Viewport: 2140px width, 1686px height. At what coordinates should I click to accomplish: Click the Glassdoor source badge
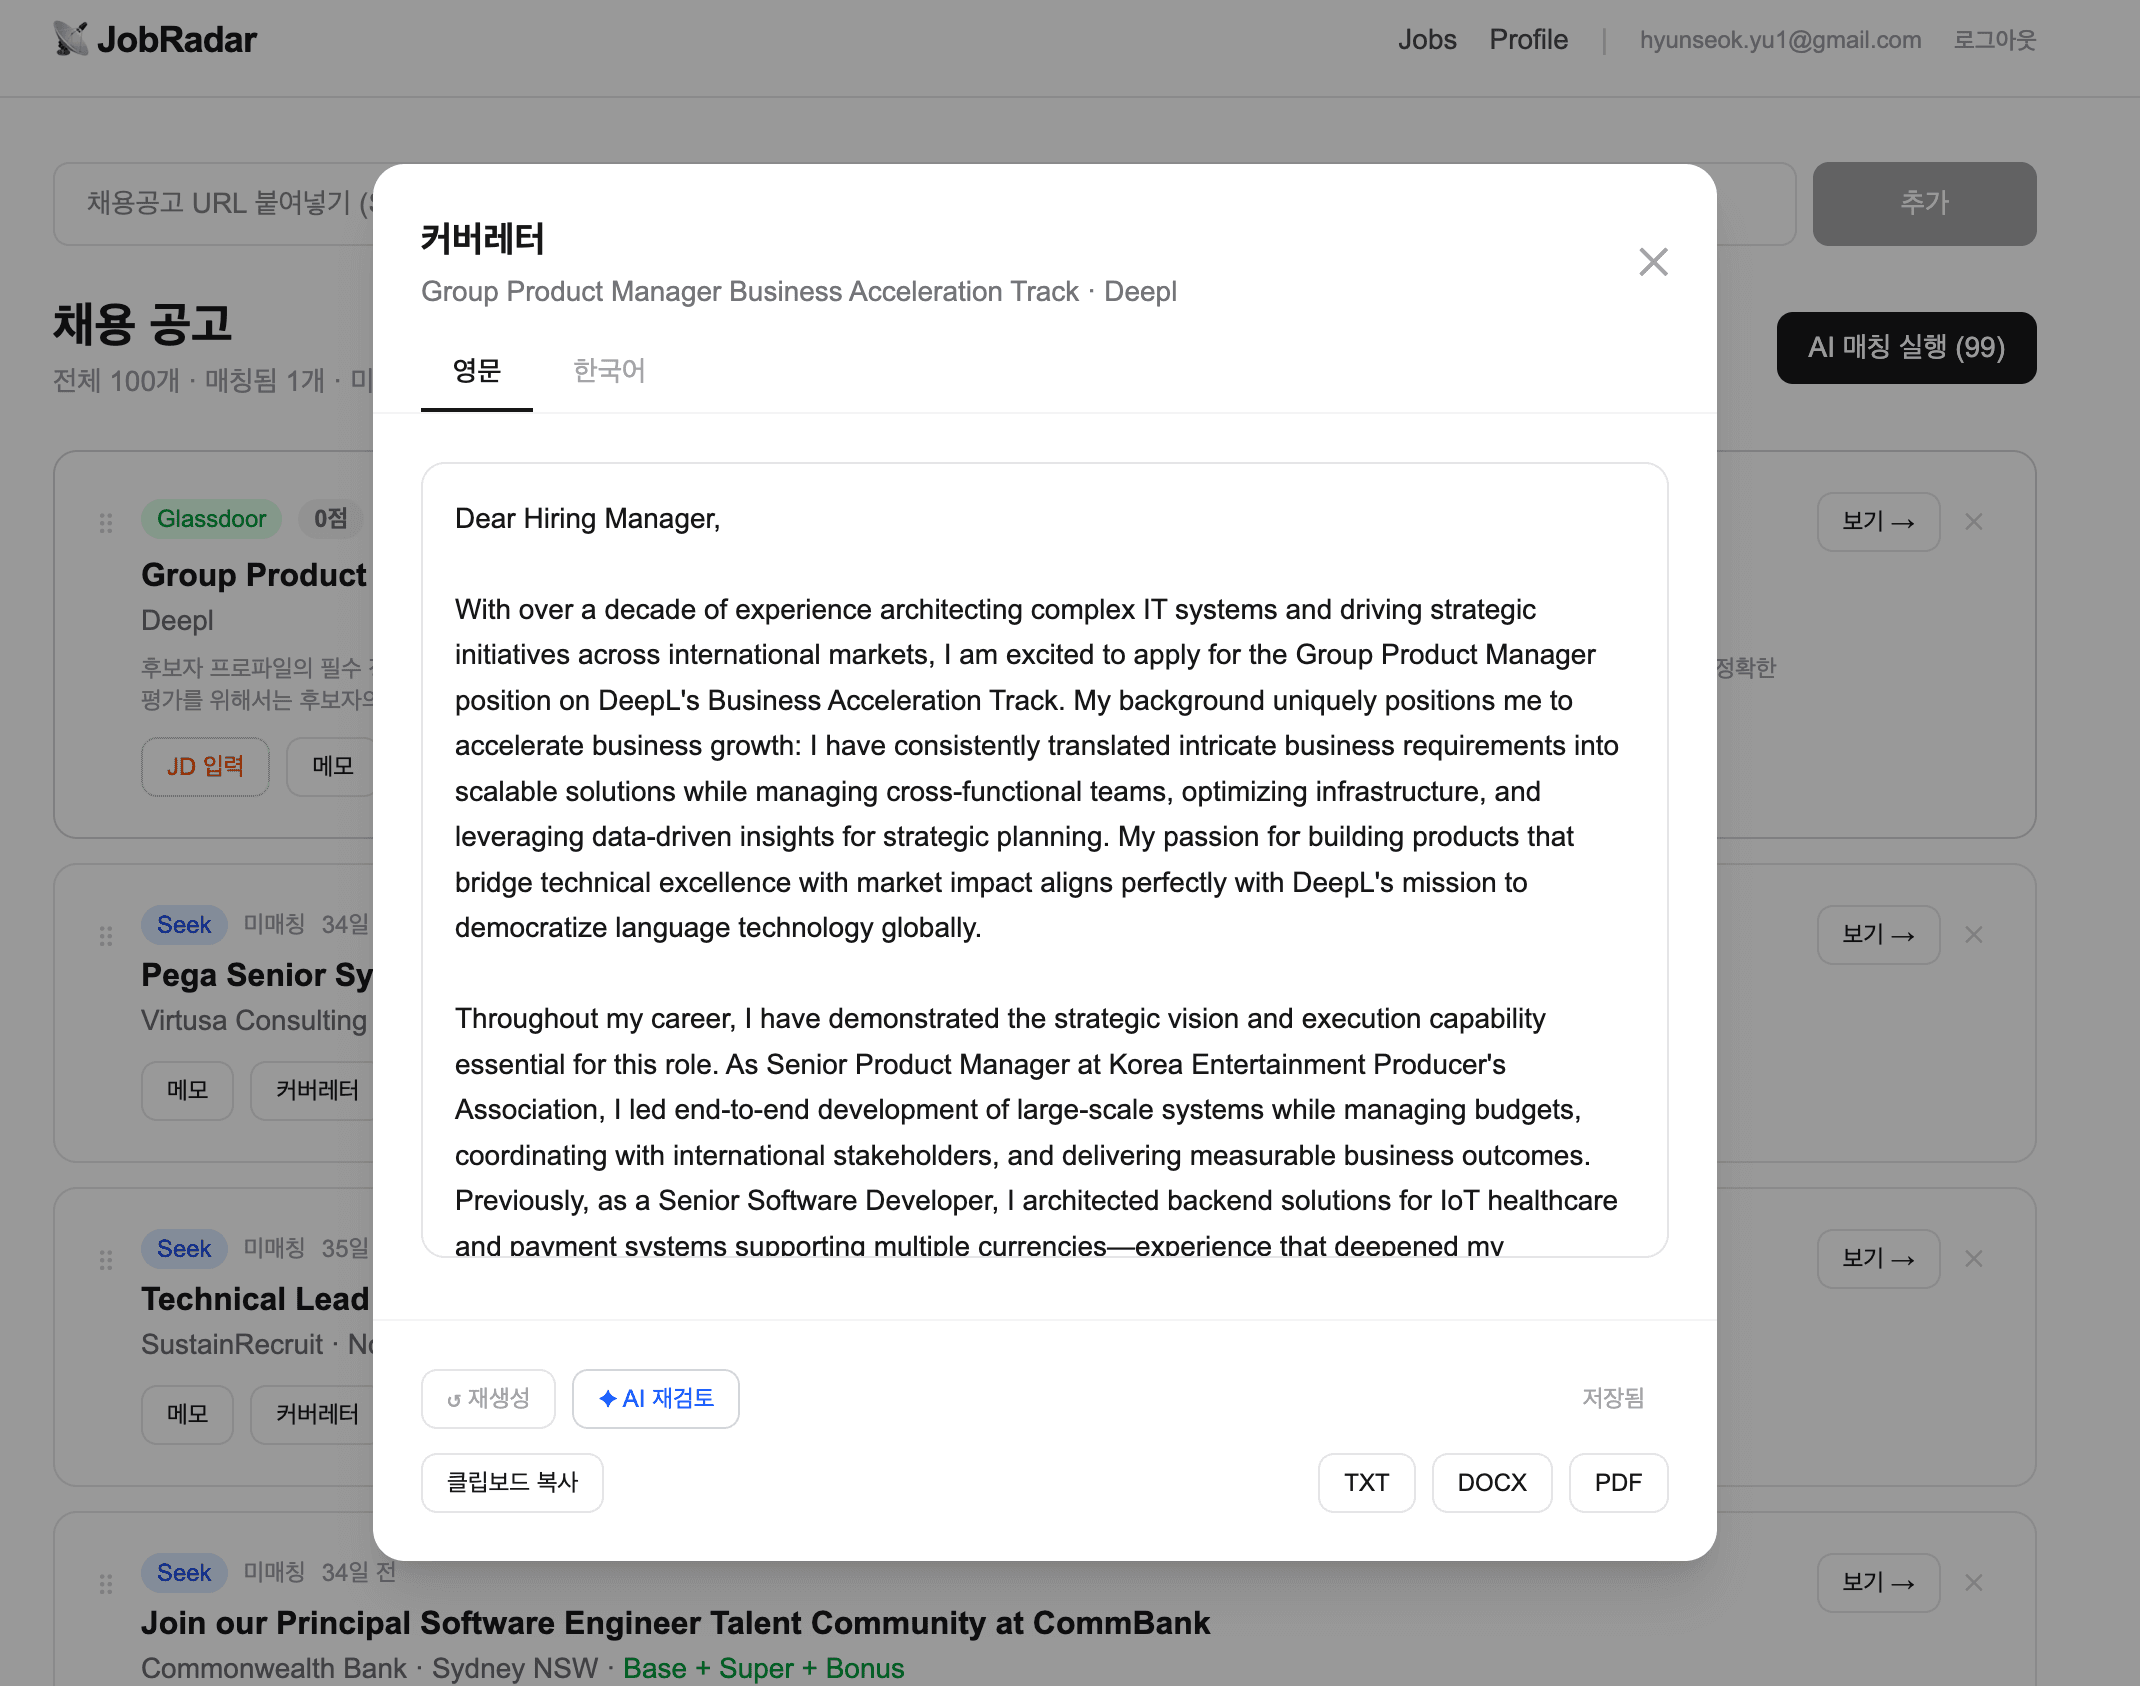pyautogui.click(x=212, y=519)
